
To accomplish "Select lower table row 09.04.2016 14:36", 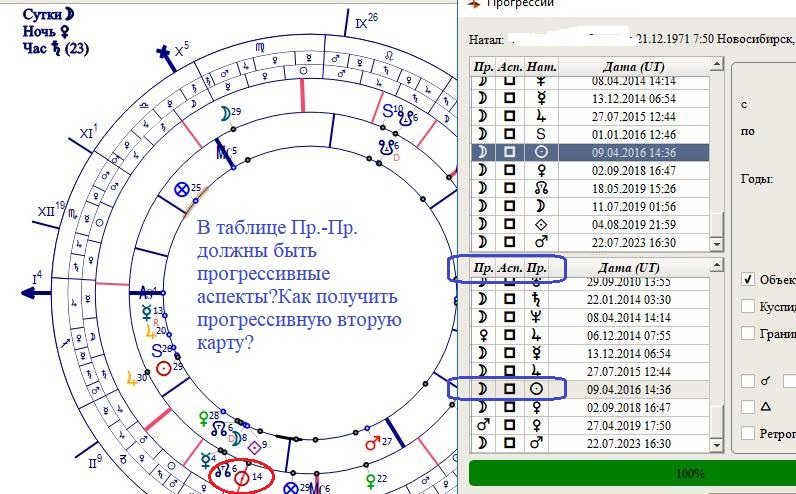I will pyautogui.click(x=590, y=389).
